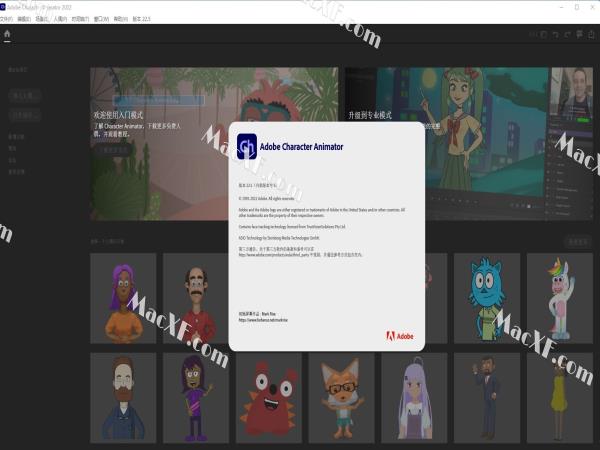
Task: Click the "Adobe Character Animator" dialog title text
Action: (x=302, y=147)
